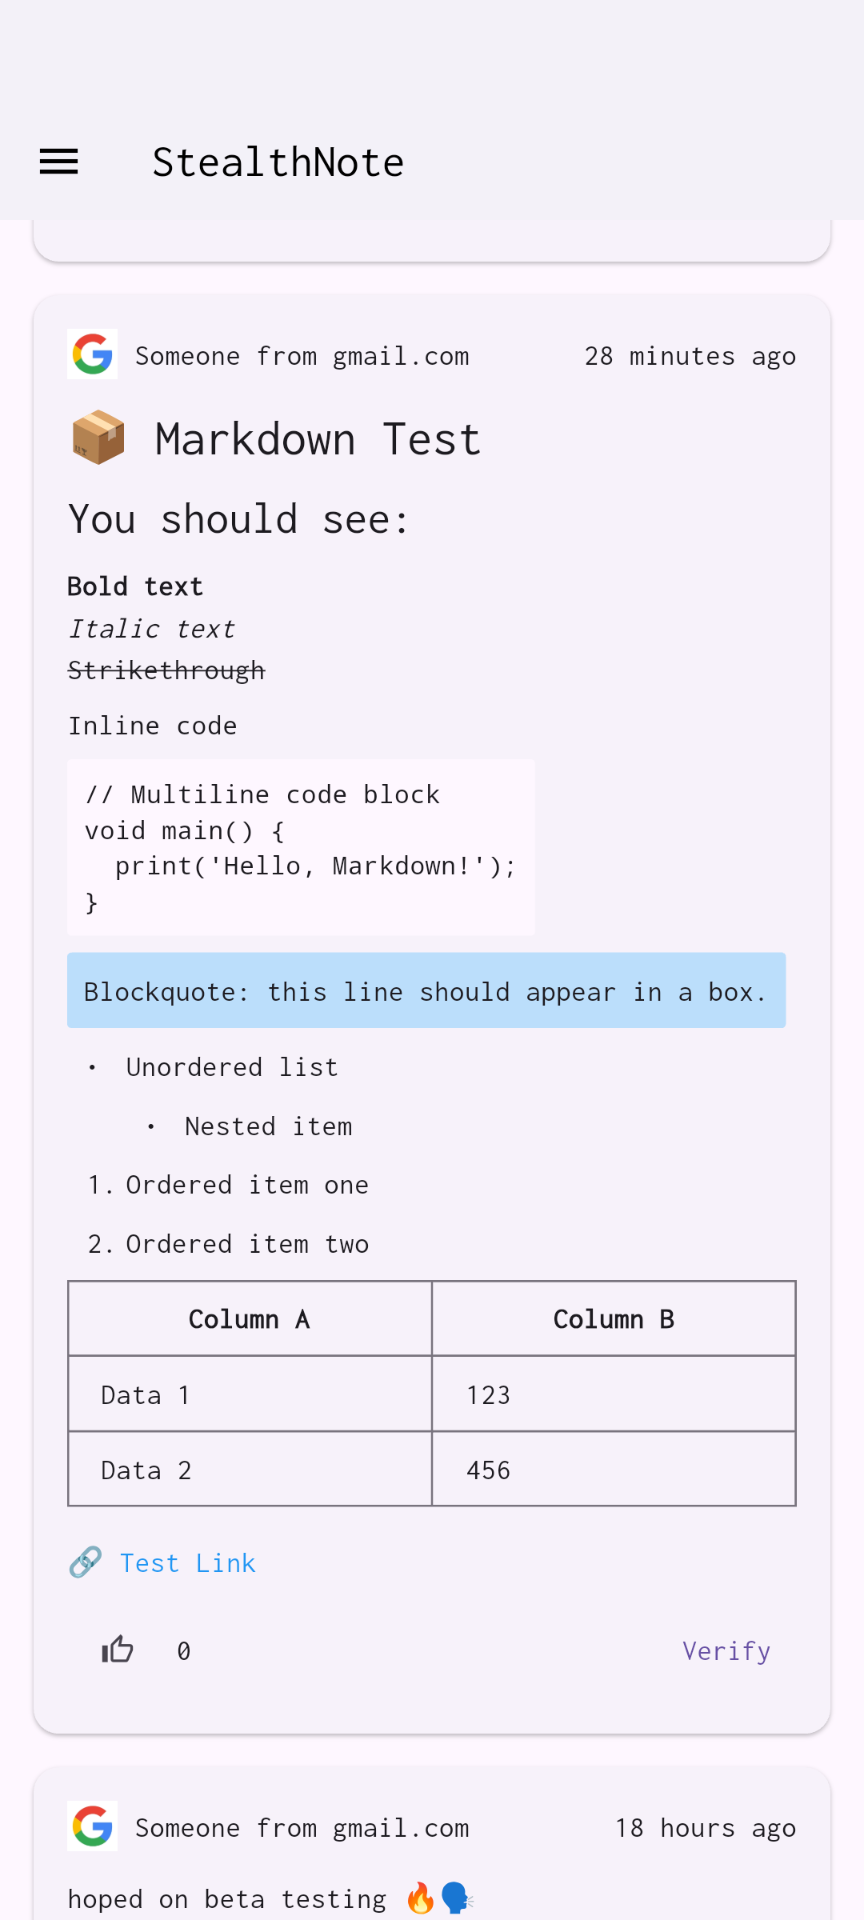Screen dimensions: 864x1920
Task: Click the Data 2 table cell
Action: point(145,1469)
